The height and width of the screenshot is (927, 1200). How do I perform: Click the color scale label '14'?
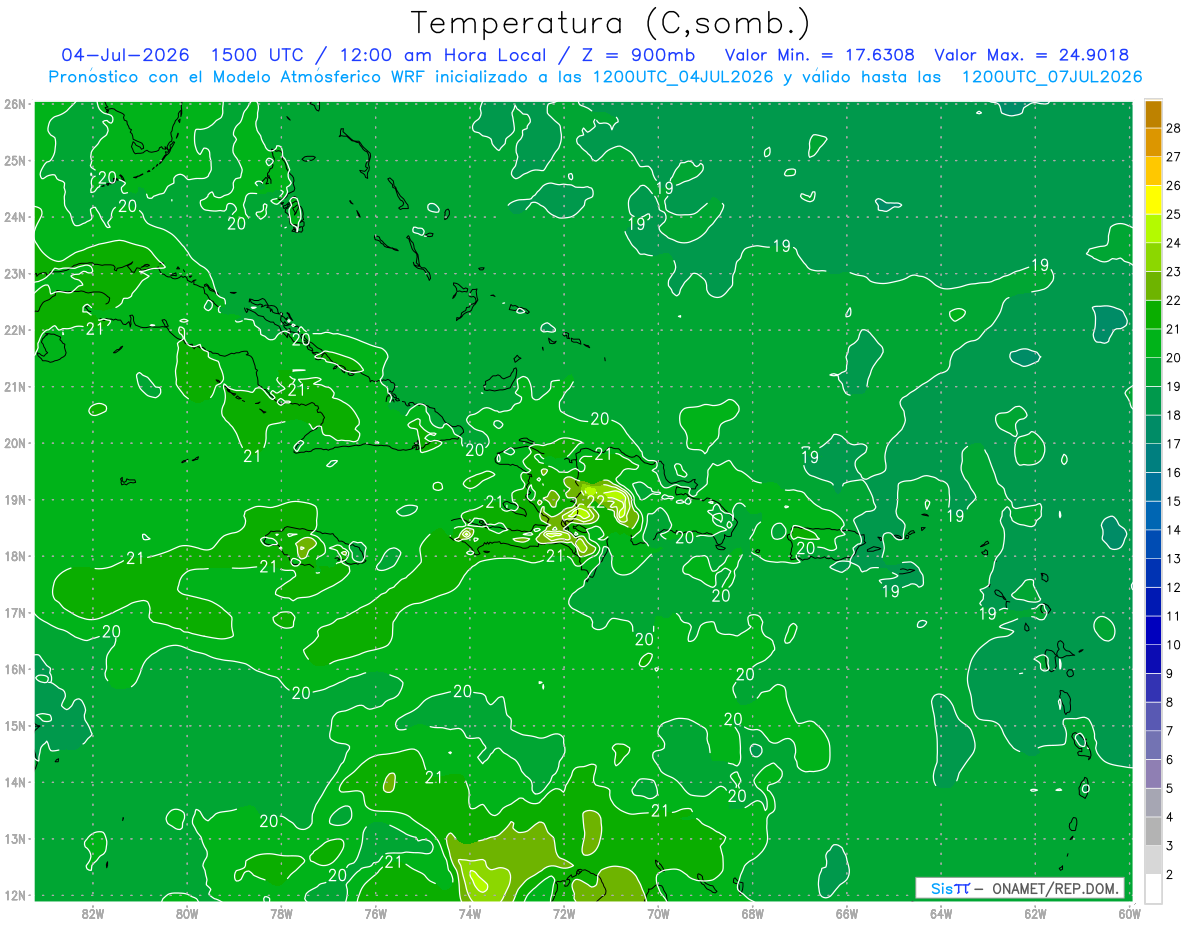click(x=1175, y=530)
